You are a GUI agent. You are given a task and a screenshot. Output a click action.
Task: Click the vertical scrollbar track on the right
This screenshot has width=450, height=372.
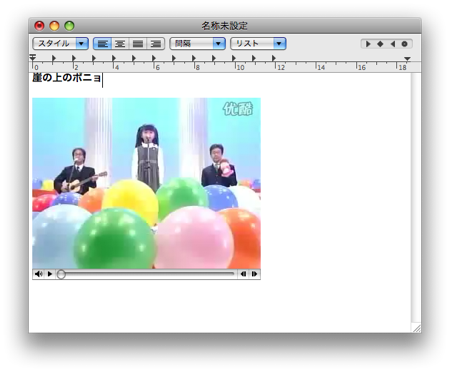(416, 197)
